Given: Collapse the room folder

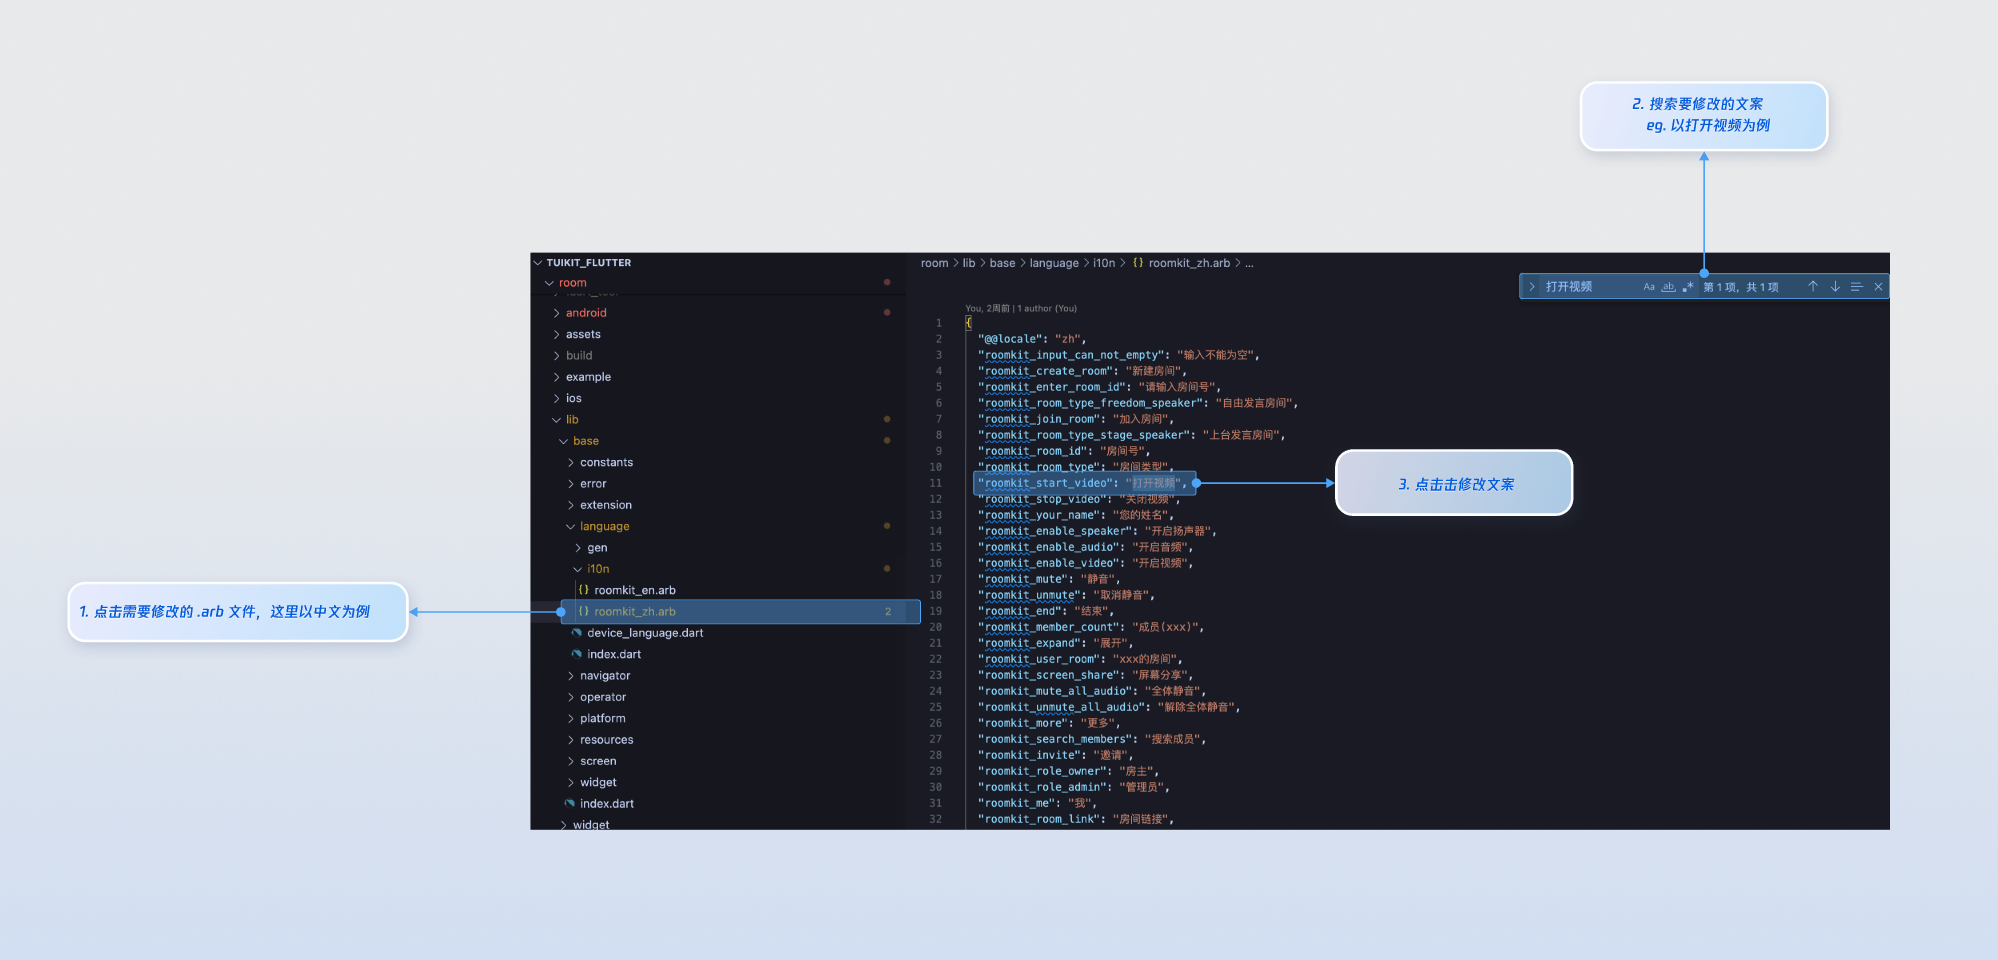Looking at the screenshot, I should pos(549,283).
